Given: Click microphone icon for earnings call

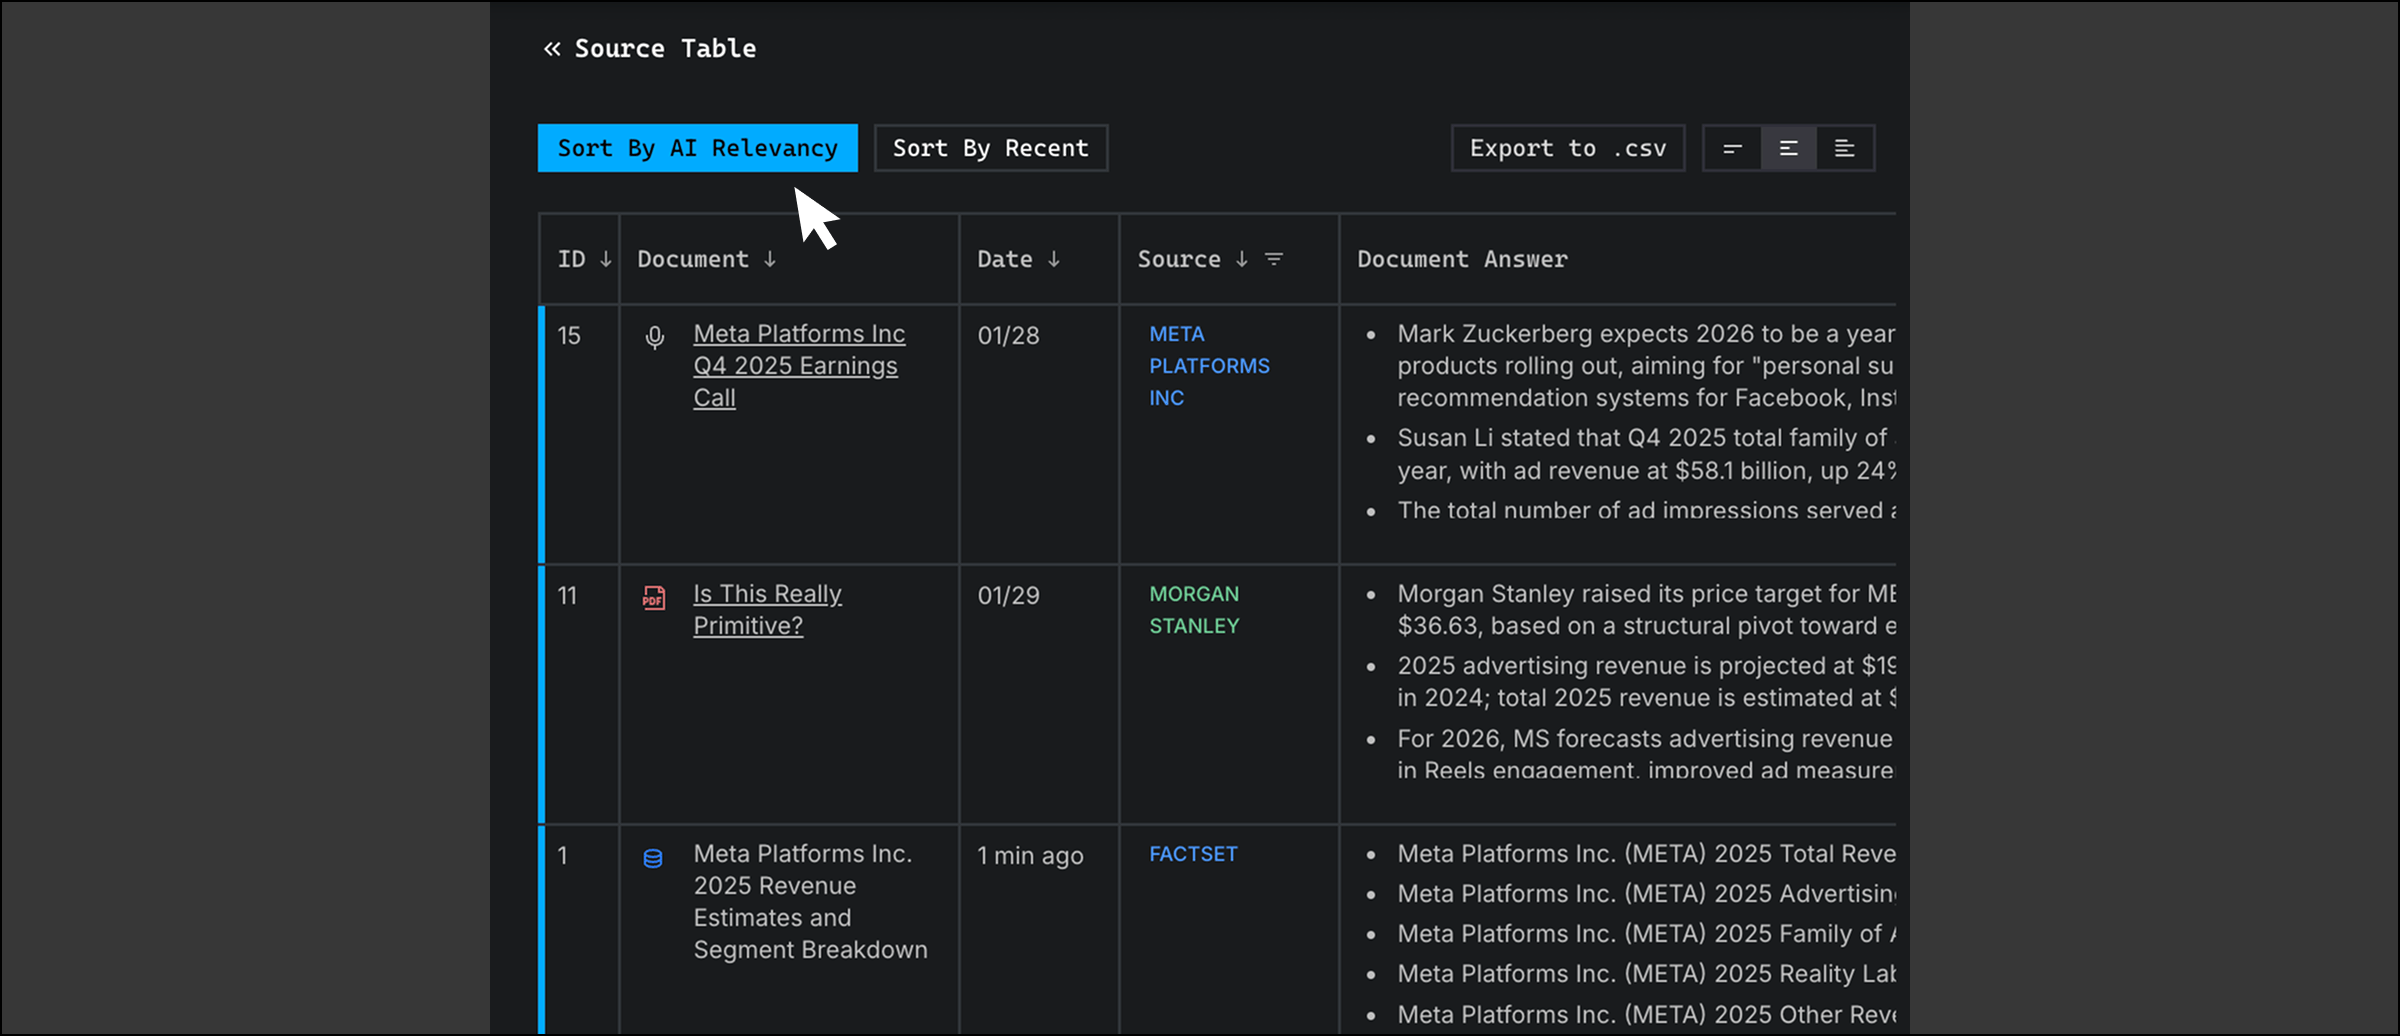Looking at the screenshot, I should click(x=654, y=338).
